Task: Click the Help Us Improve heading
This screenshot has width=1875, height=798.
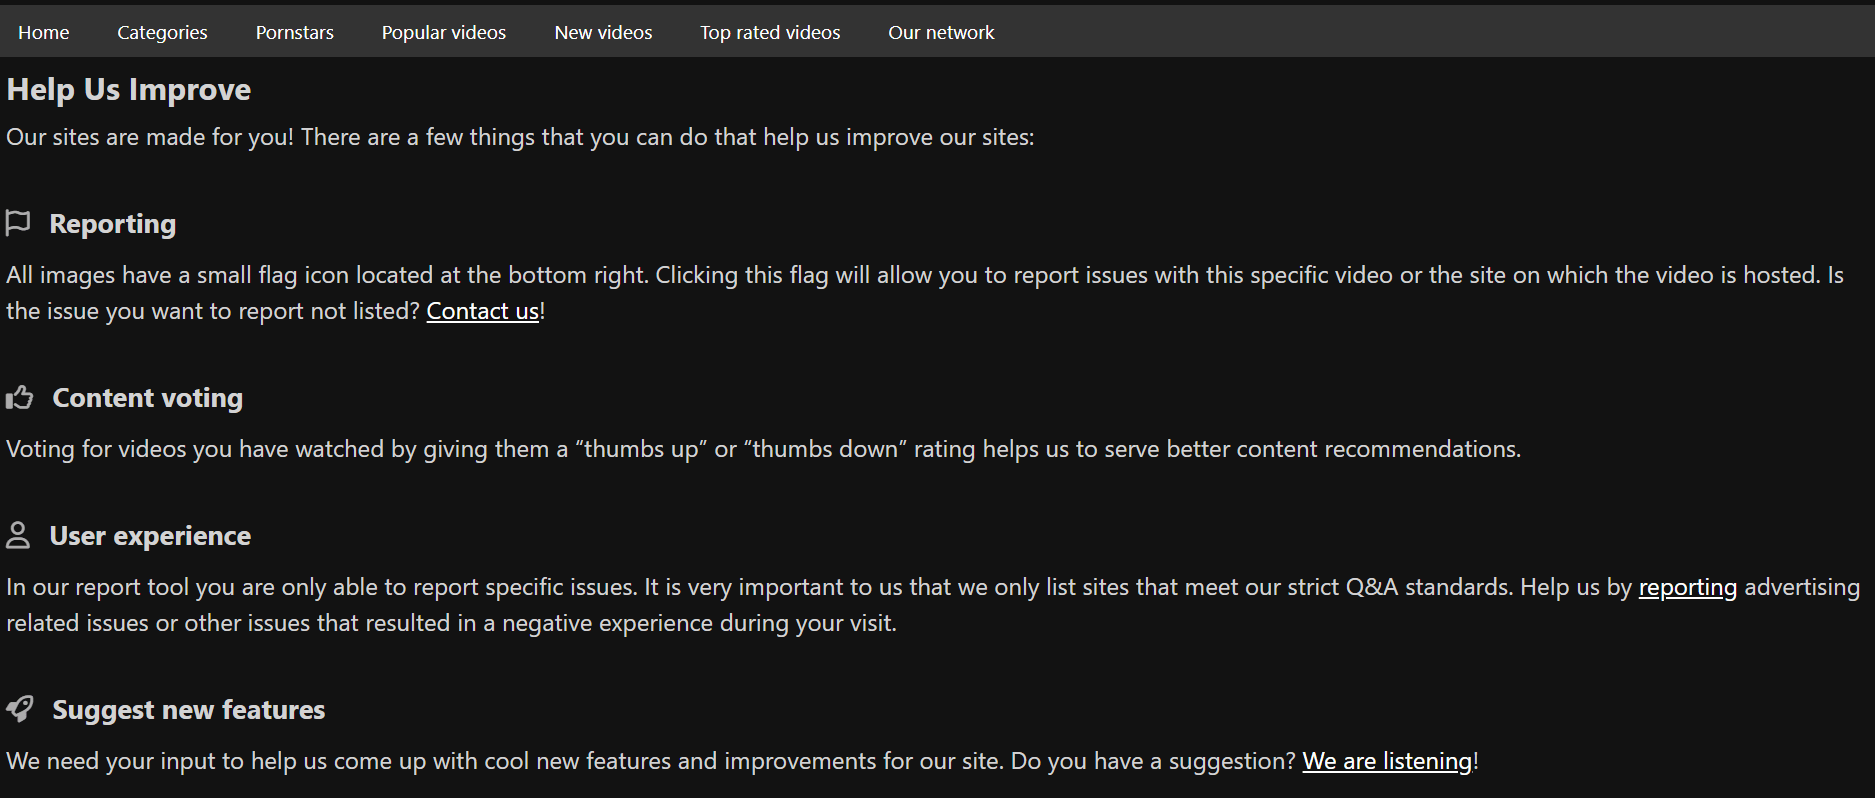Action: point(129,90)
